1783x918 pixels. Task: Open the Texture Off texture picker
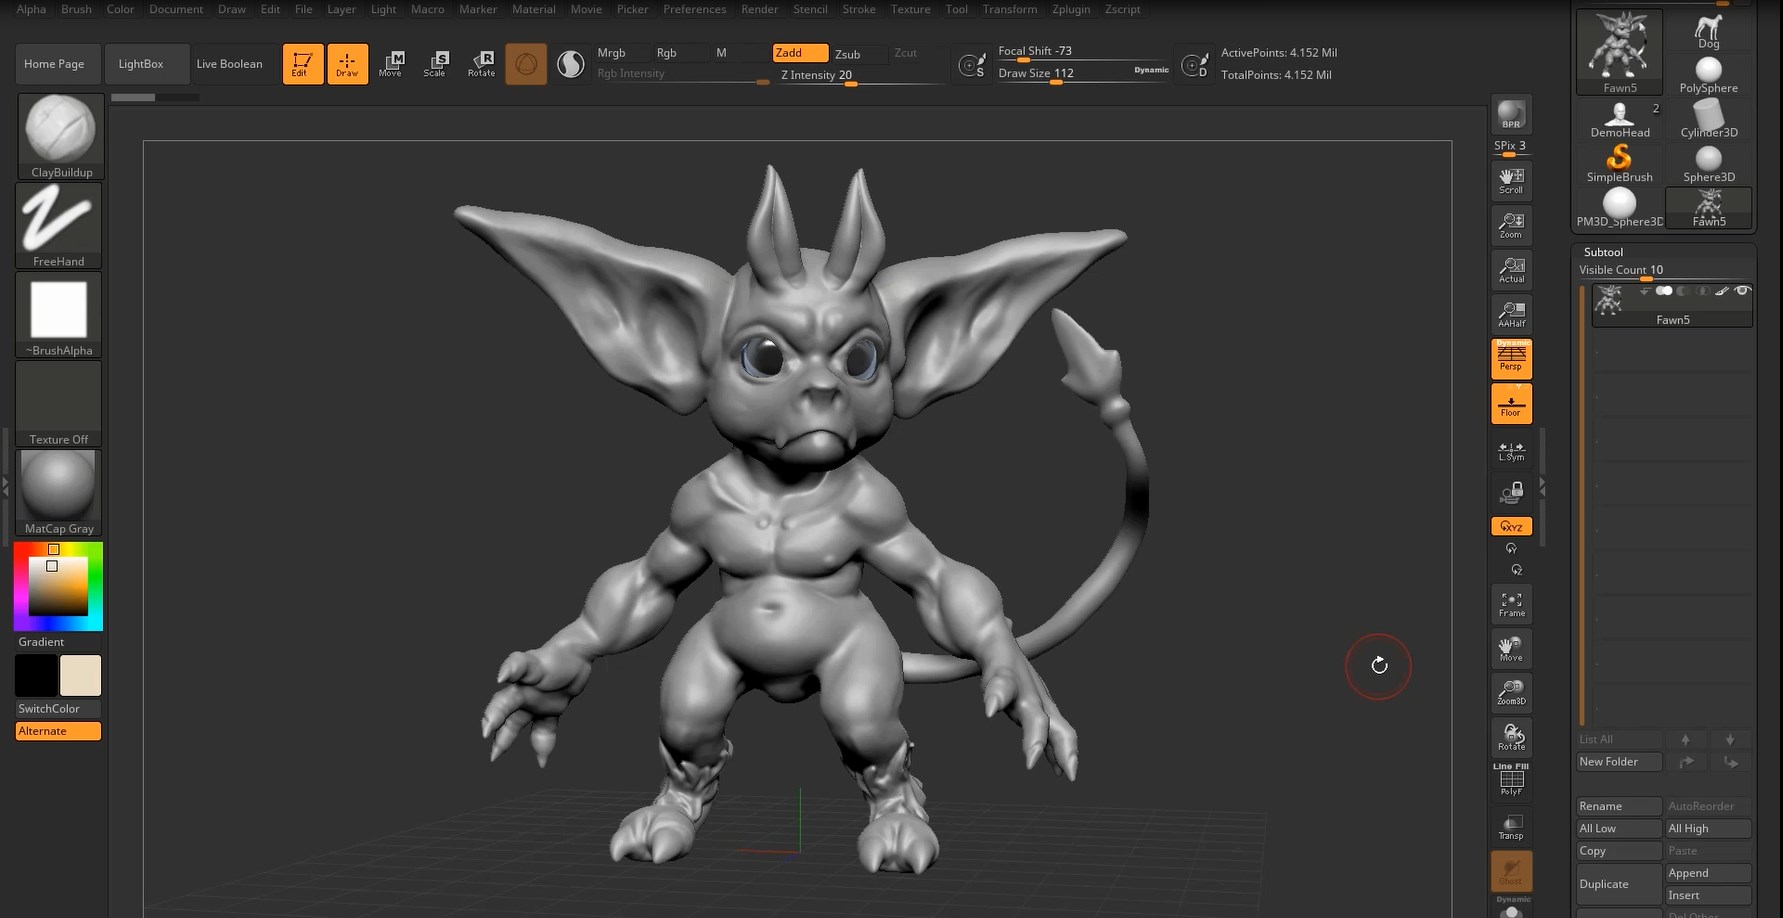click(59, 404)
